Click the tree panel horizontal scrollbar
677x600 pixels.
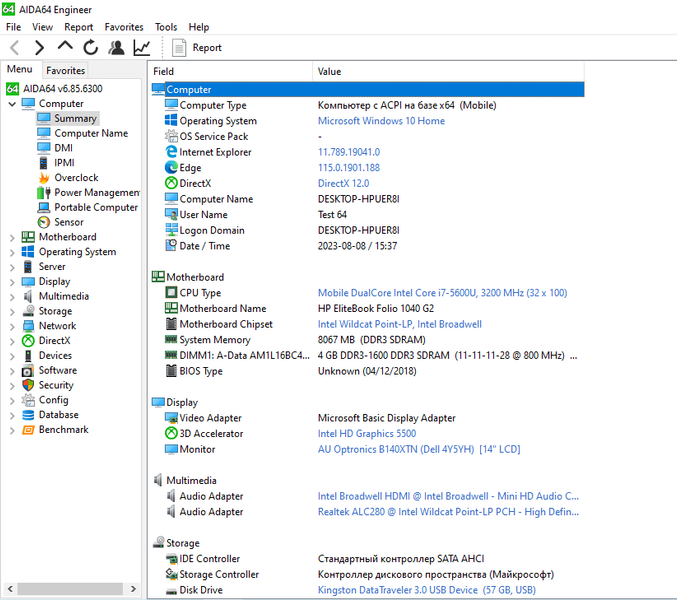(x=70, y=589)
